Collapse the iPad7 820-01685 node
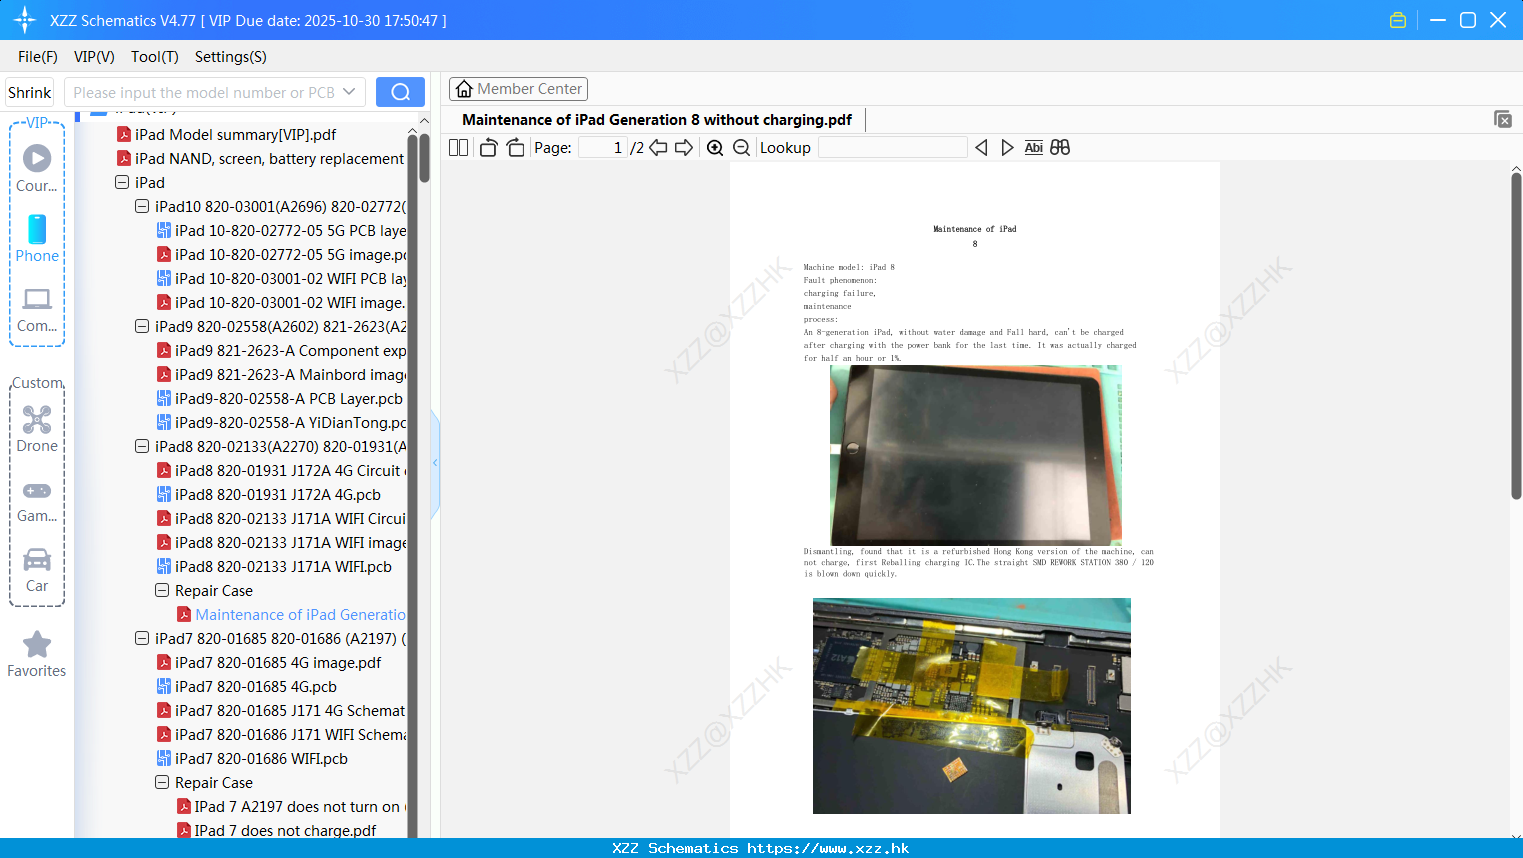1523x858 pixels. (x=142, y=638)
